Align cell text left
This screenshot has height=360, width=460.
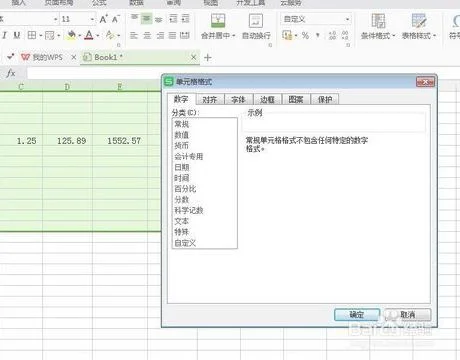[x=134, y=35]
